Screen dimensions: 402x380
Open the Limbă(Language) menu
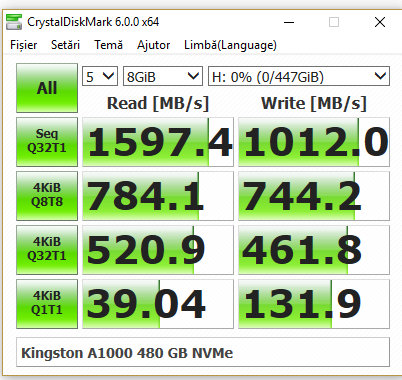(230, 45)
